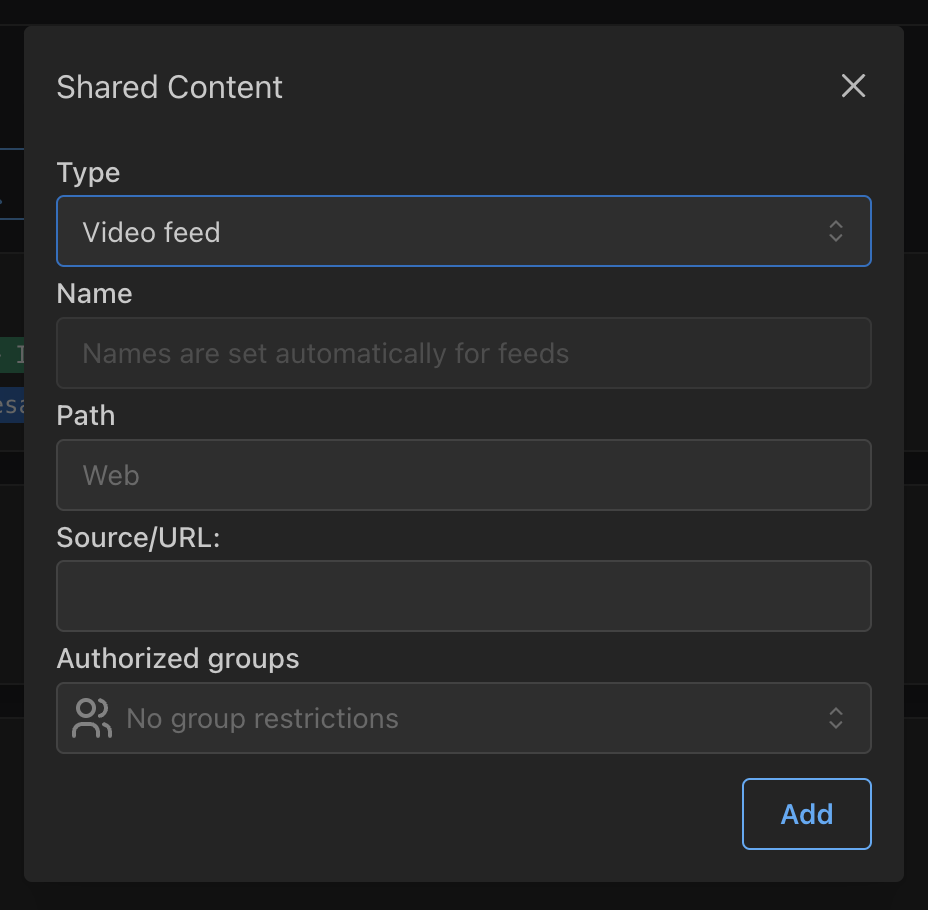Click the people icon in Authorized groups field
Viewport: 928px width, 910px height.
tap(90, 718)
